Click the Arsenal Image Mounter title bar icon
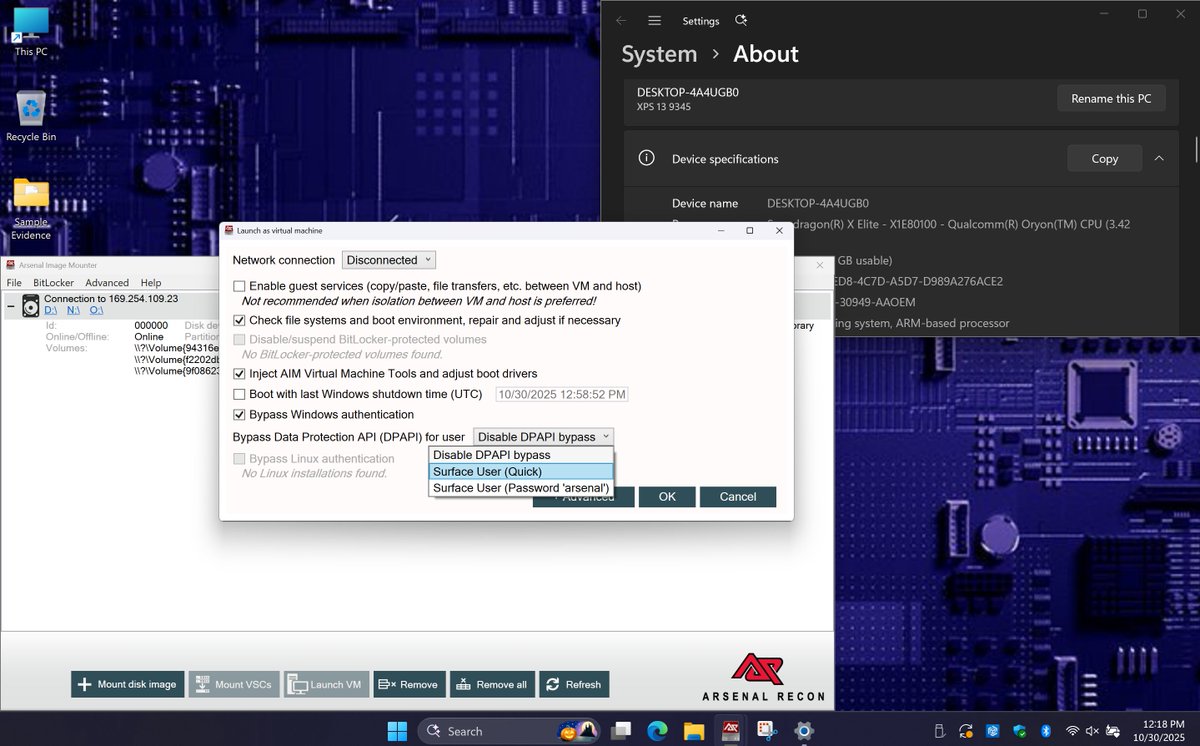The image size is (1200, 746). 10,266
